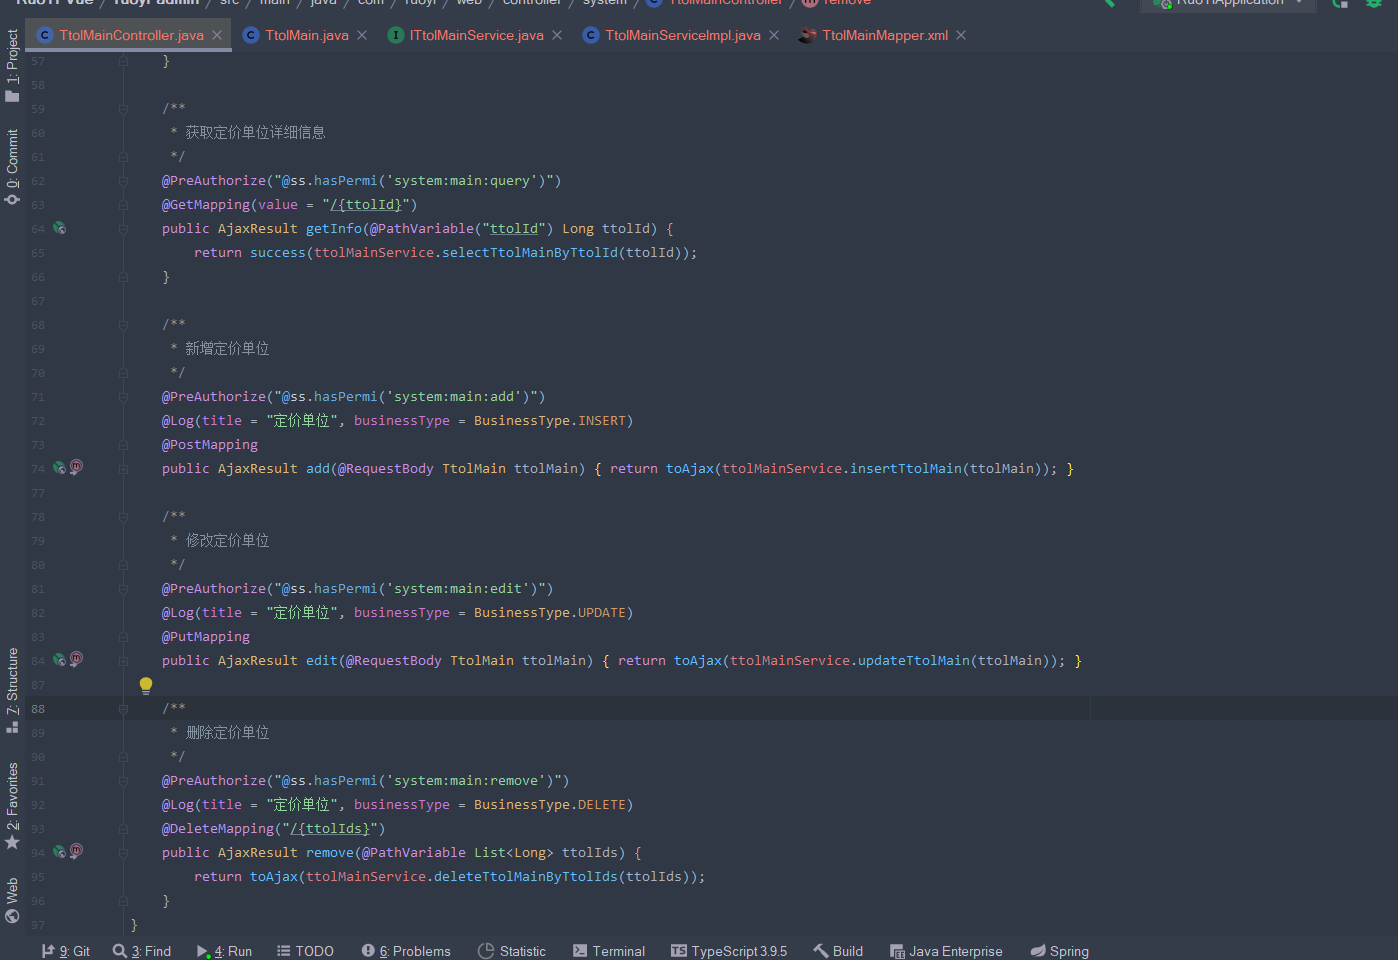Close the TtolMainMapper.xml tab
Image resolution: width=1398 pixels, height=960 pixels.
(x=961, y=35)
